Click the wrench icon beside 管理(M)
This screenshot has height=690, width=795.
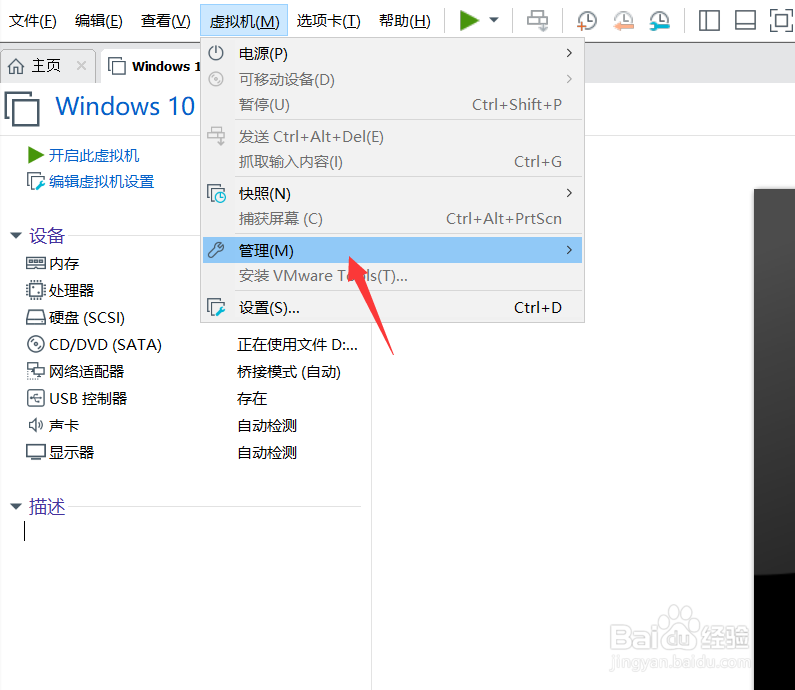[x=216, y=250]
